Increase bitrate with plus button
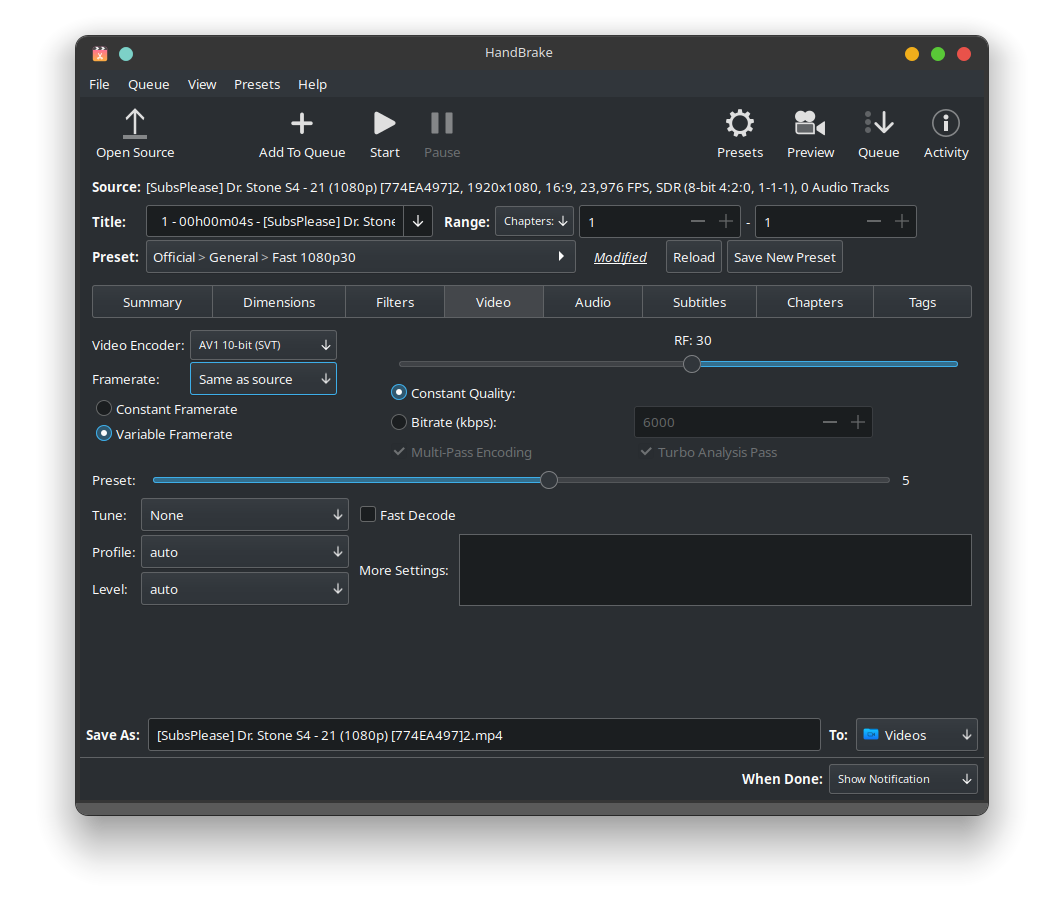 (x=858, y=422)
